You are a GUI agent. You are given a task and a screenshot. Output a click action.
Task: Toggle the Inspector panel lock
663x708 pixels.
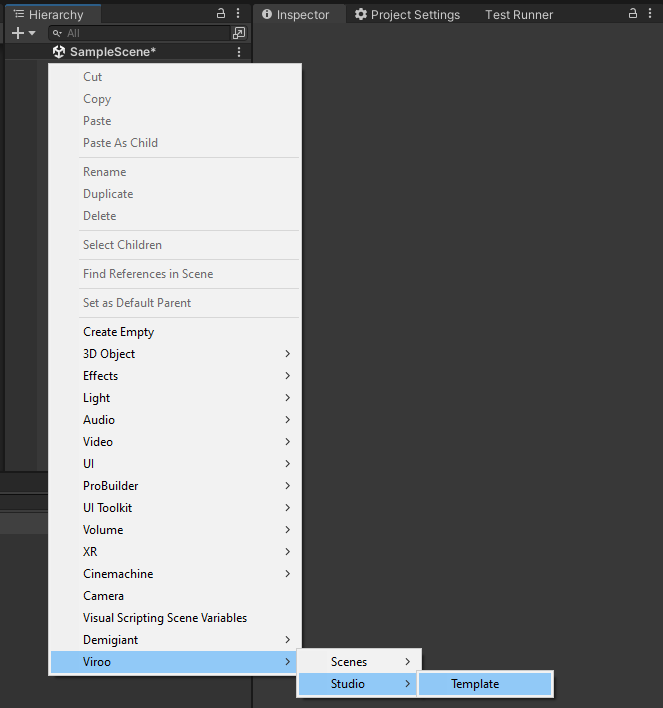click(632, 14)
